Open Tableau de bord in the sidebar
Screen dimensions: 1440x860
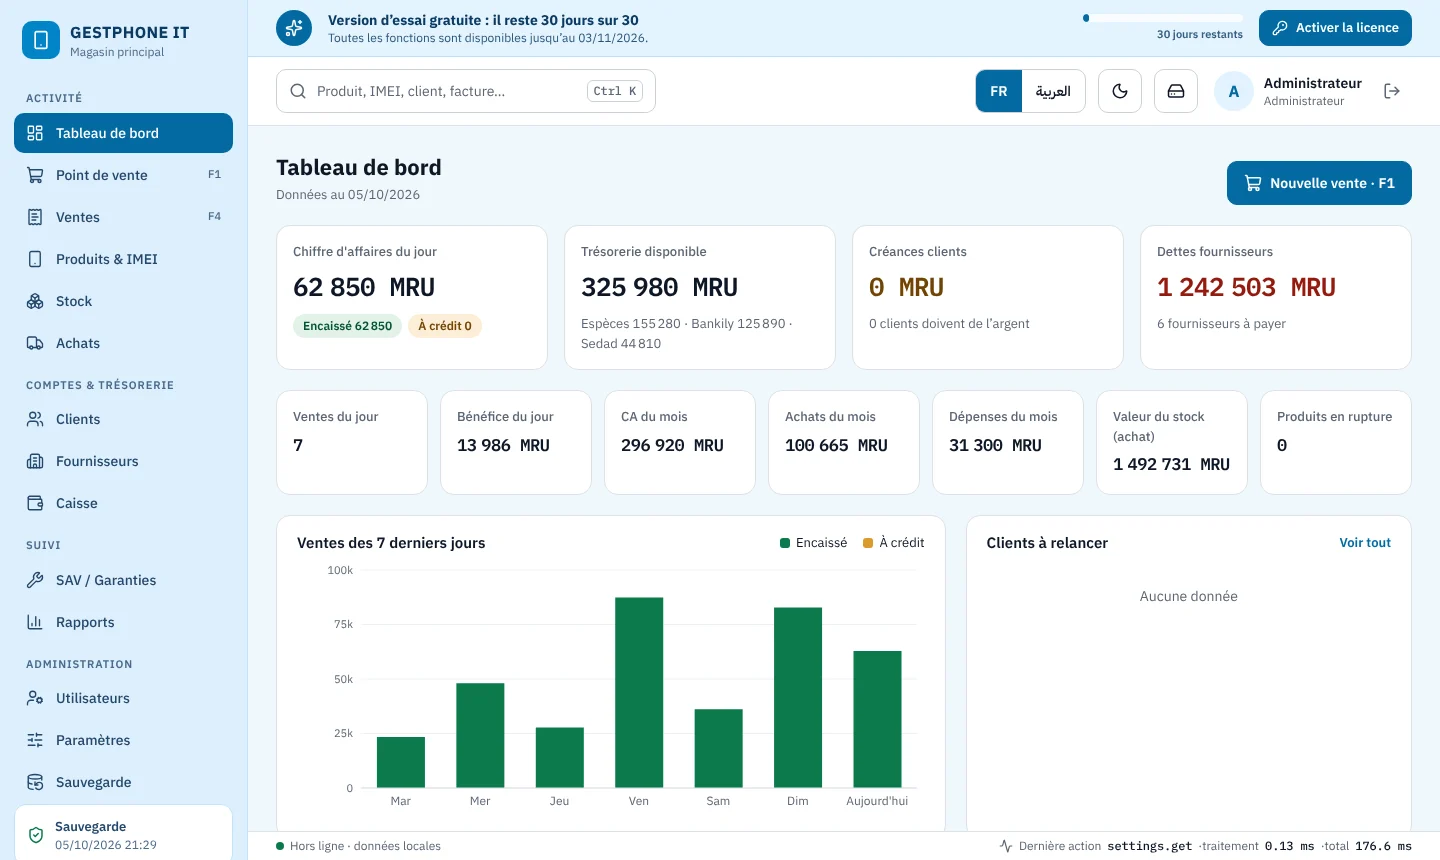tap(123, 133)
